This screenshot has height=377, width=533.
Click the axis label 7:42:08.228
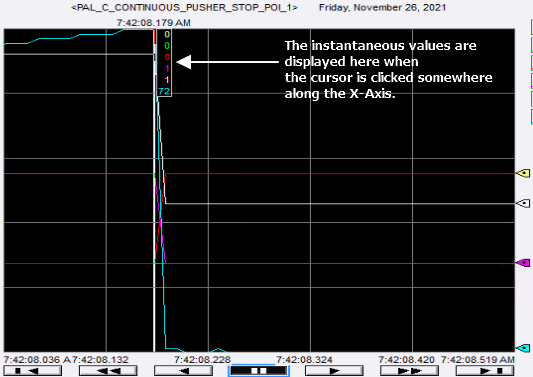[202, 359]
